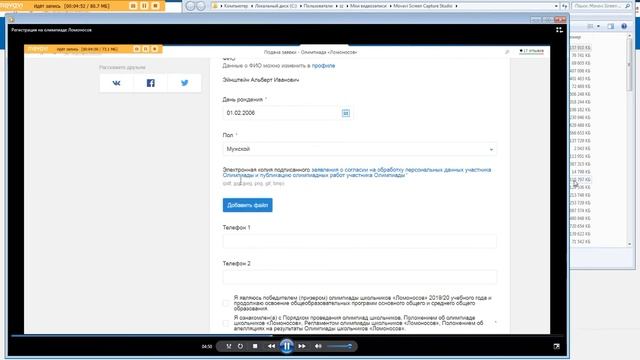Show the preview pane in Explorer

611,26
